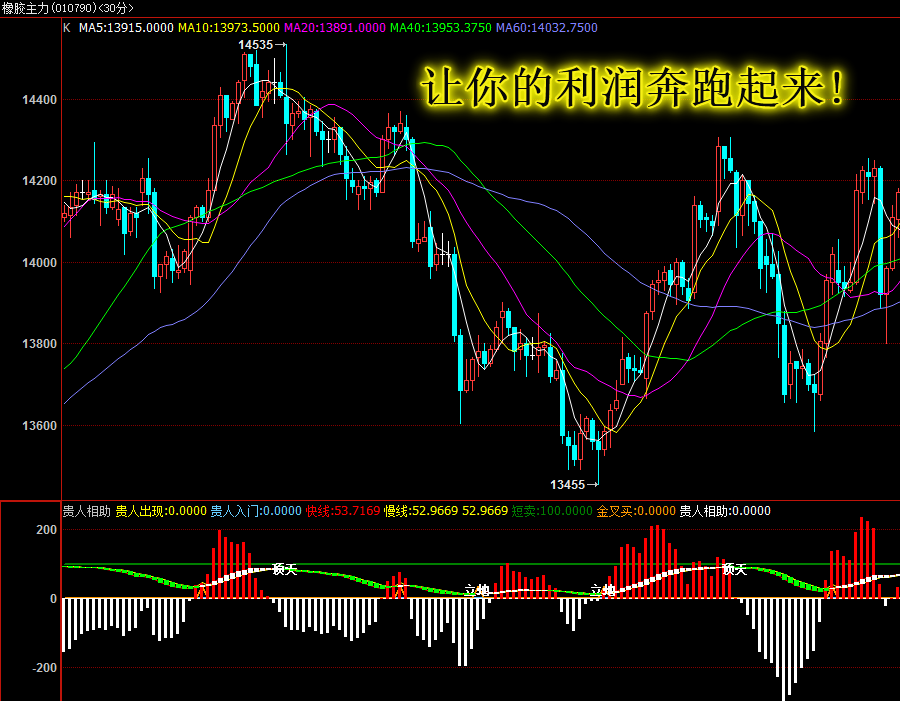The height and width of the screenshot is (701, 900).
Task: Select the MA10:13973.5000 indicator label
Action: (x=228, y=28)
